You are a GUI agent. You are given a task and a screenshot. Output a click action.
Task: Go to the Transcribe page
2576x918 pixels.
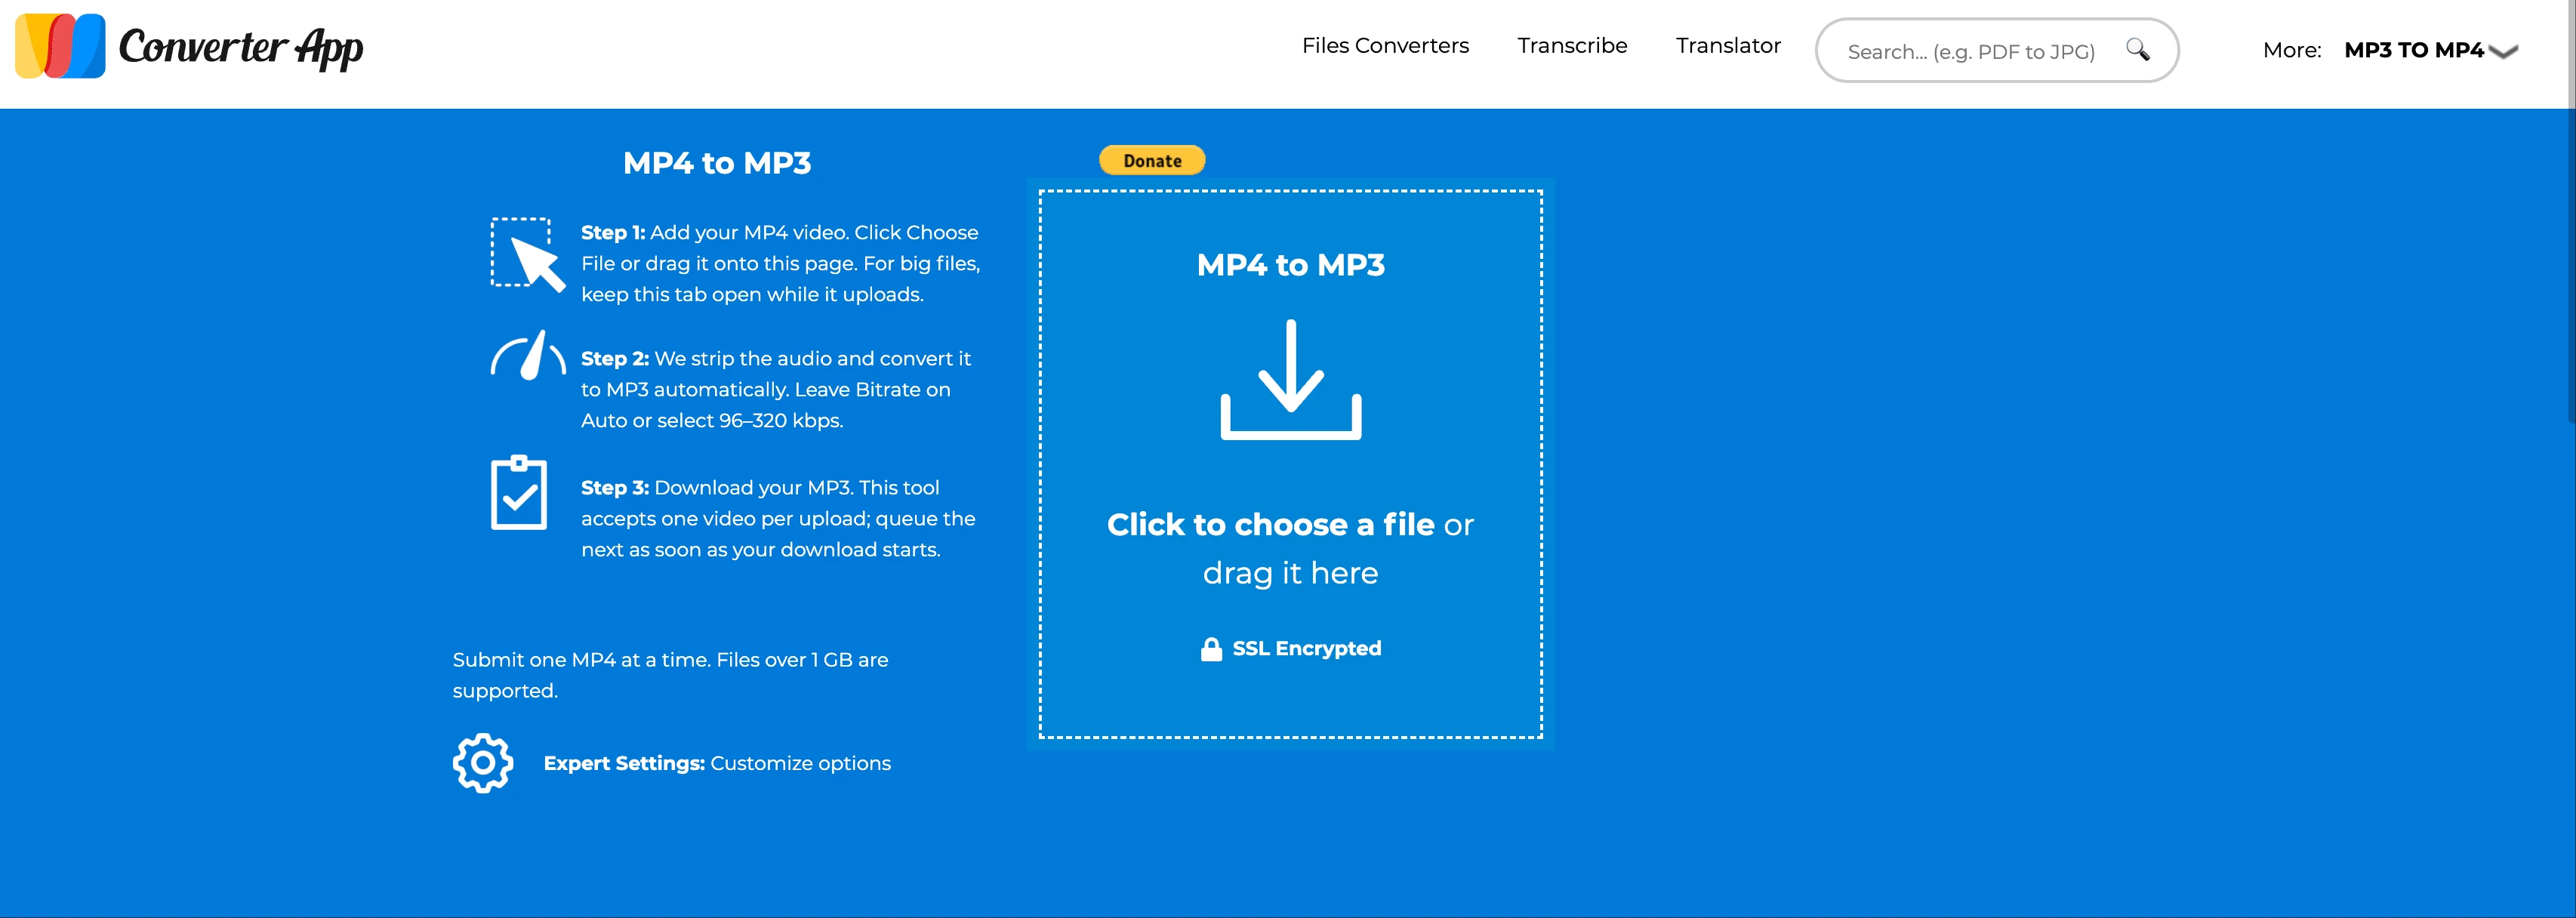1571,46
